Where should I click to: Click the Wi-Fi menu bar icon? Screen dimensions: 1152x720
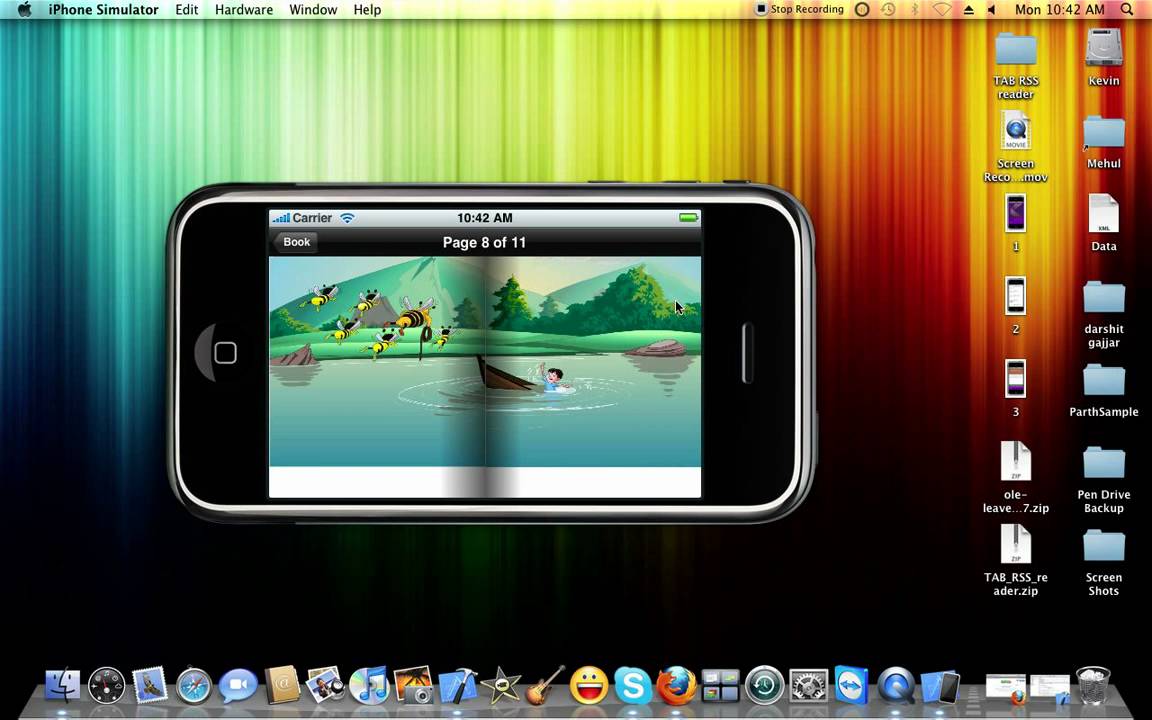pyautogui.click(x=942, y=10)
